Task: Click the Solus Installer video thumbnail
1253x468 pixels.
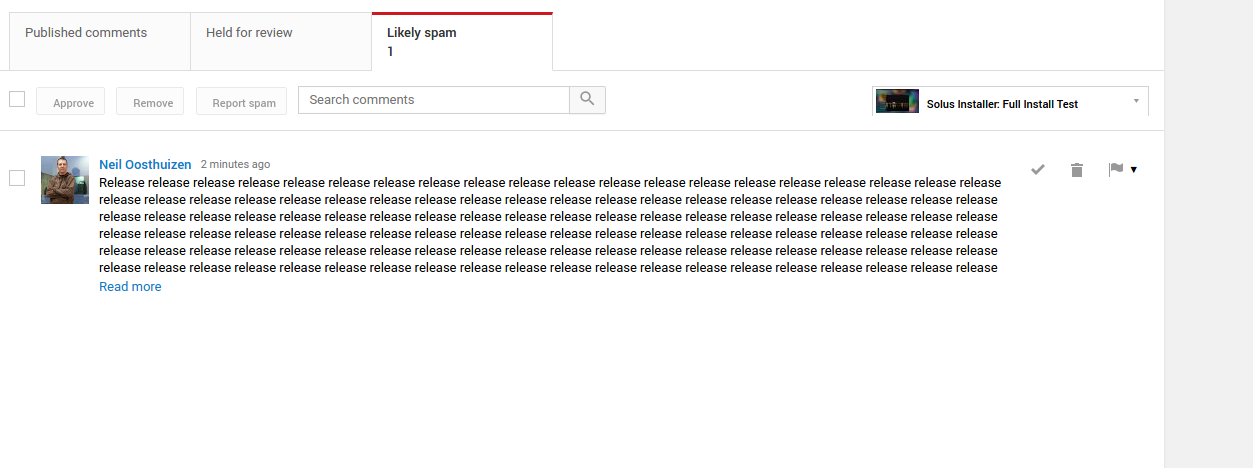Action: coord(897,102)
